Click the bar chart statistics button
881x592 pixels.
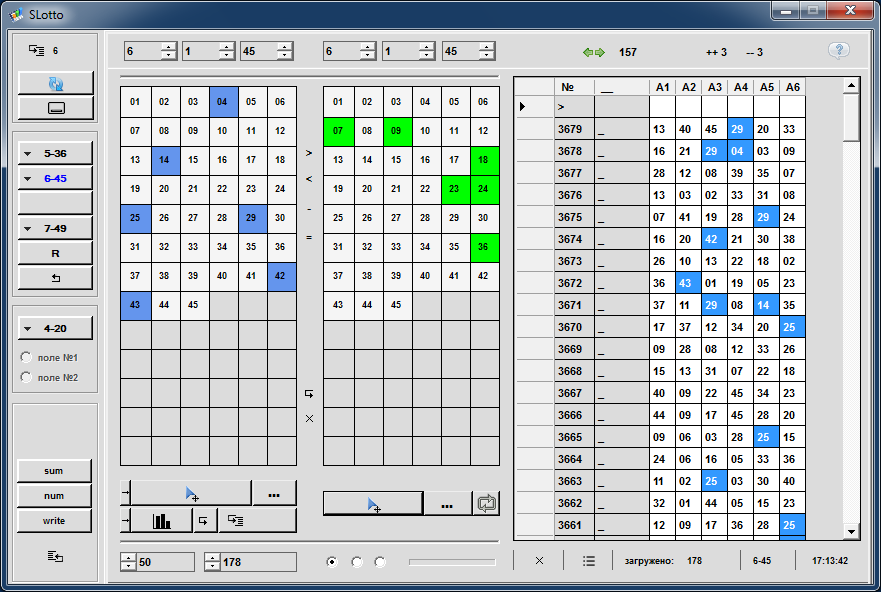[x=161, y=520]
